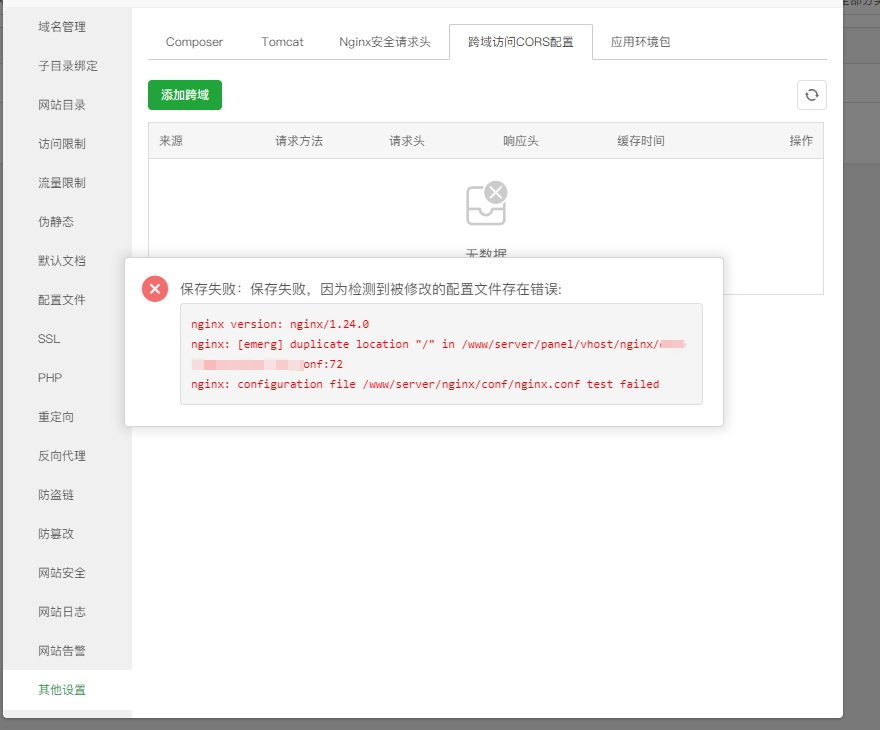Open 配置文件 sidebar item
This screenshot has height=730, width=880.
[62, 300]
